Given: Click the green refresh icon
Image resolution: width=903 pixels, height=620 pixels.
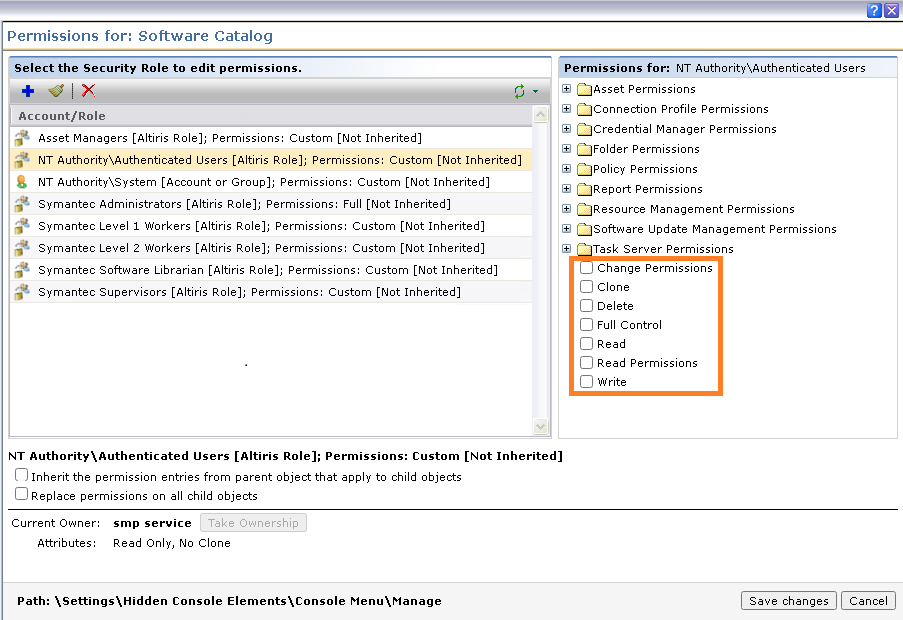Looking at the screenshot, I should point(519,91).
